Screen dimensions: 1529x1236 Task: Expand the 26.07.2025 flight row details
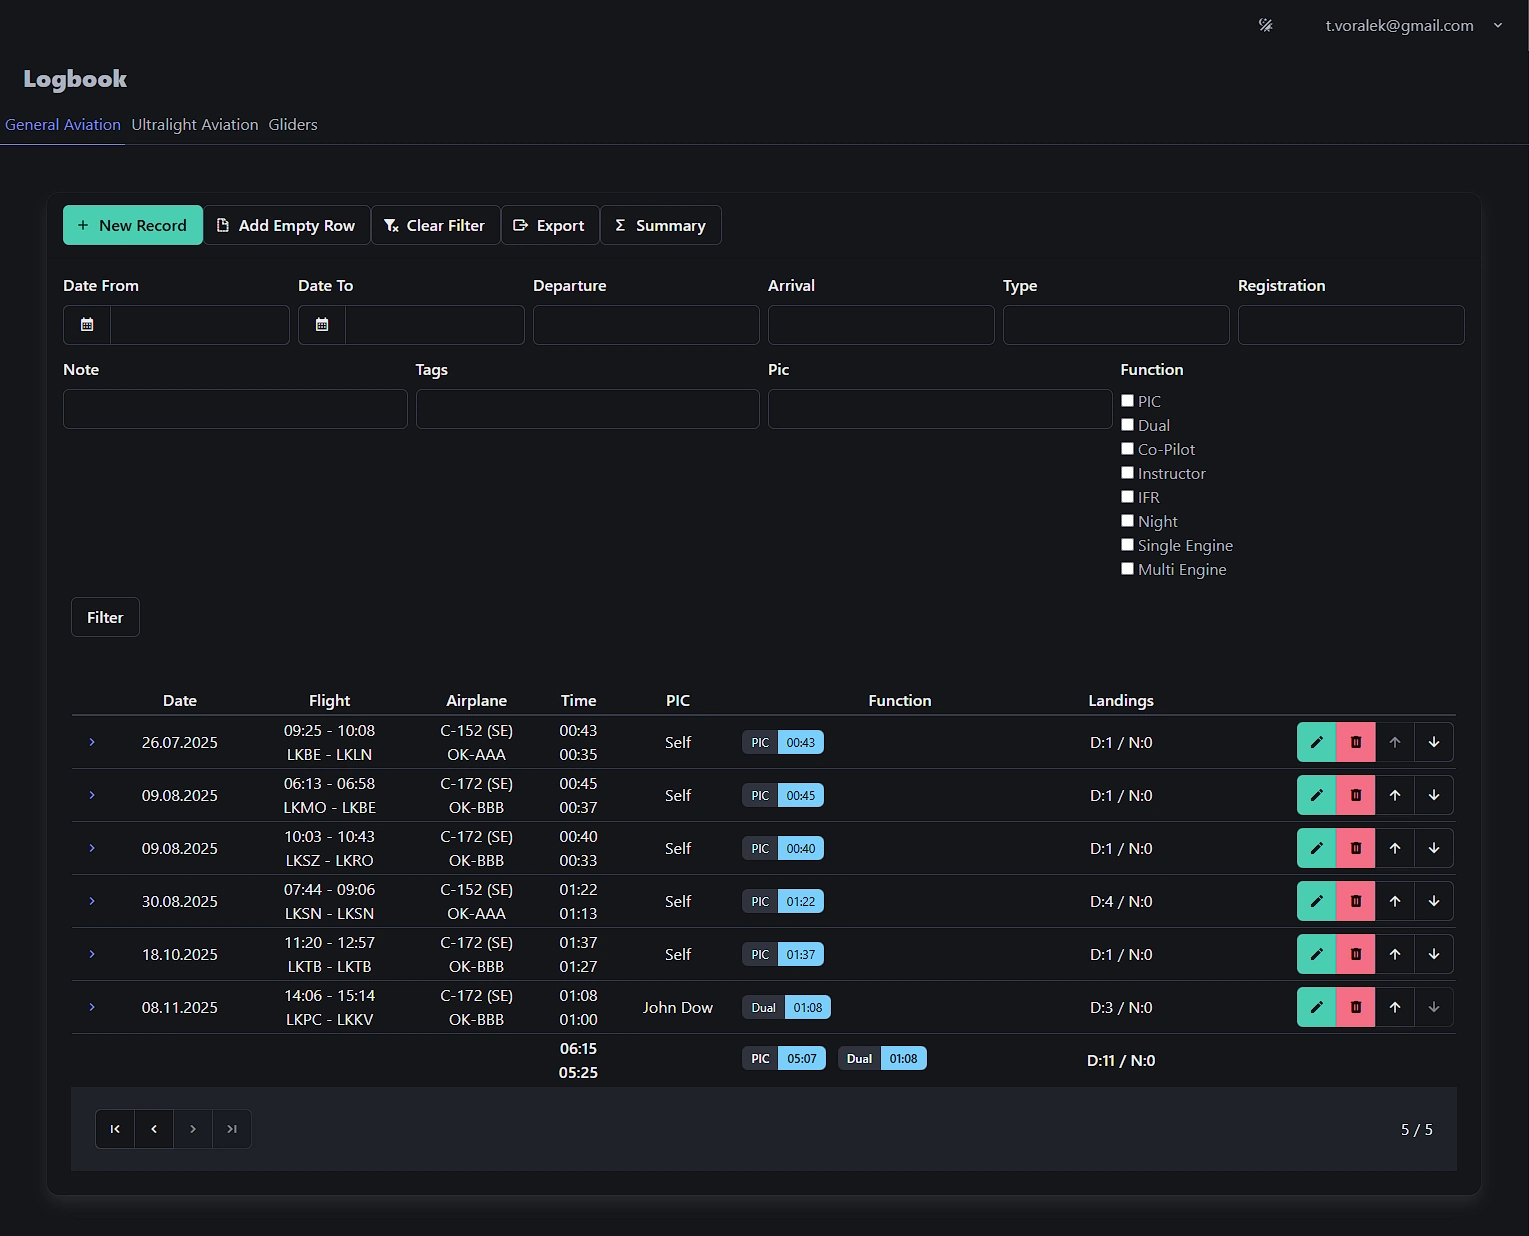(92, 742)
